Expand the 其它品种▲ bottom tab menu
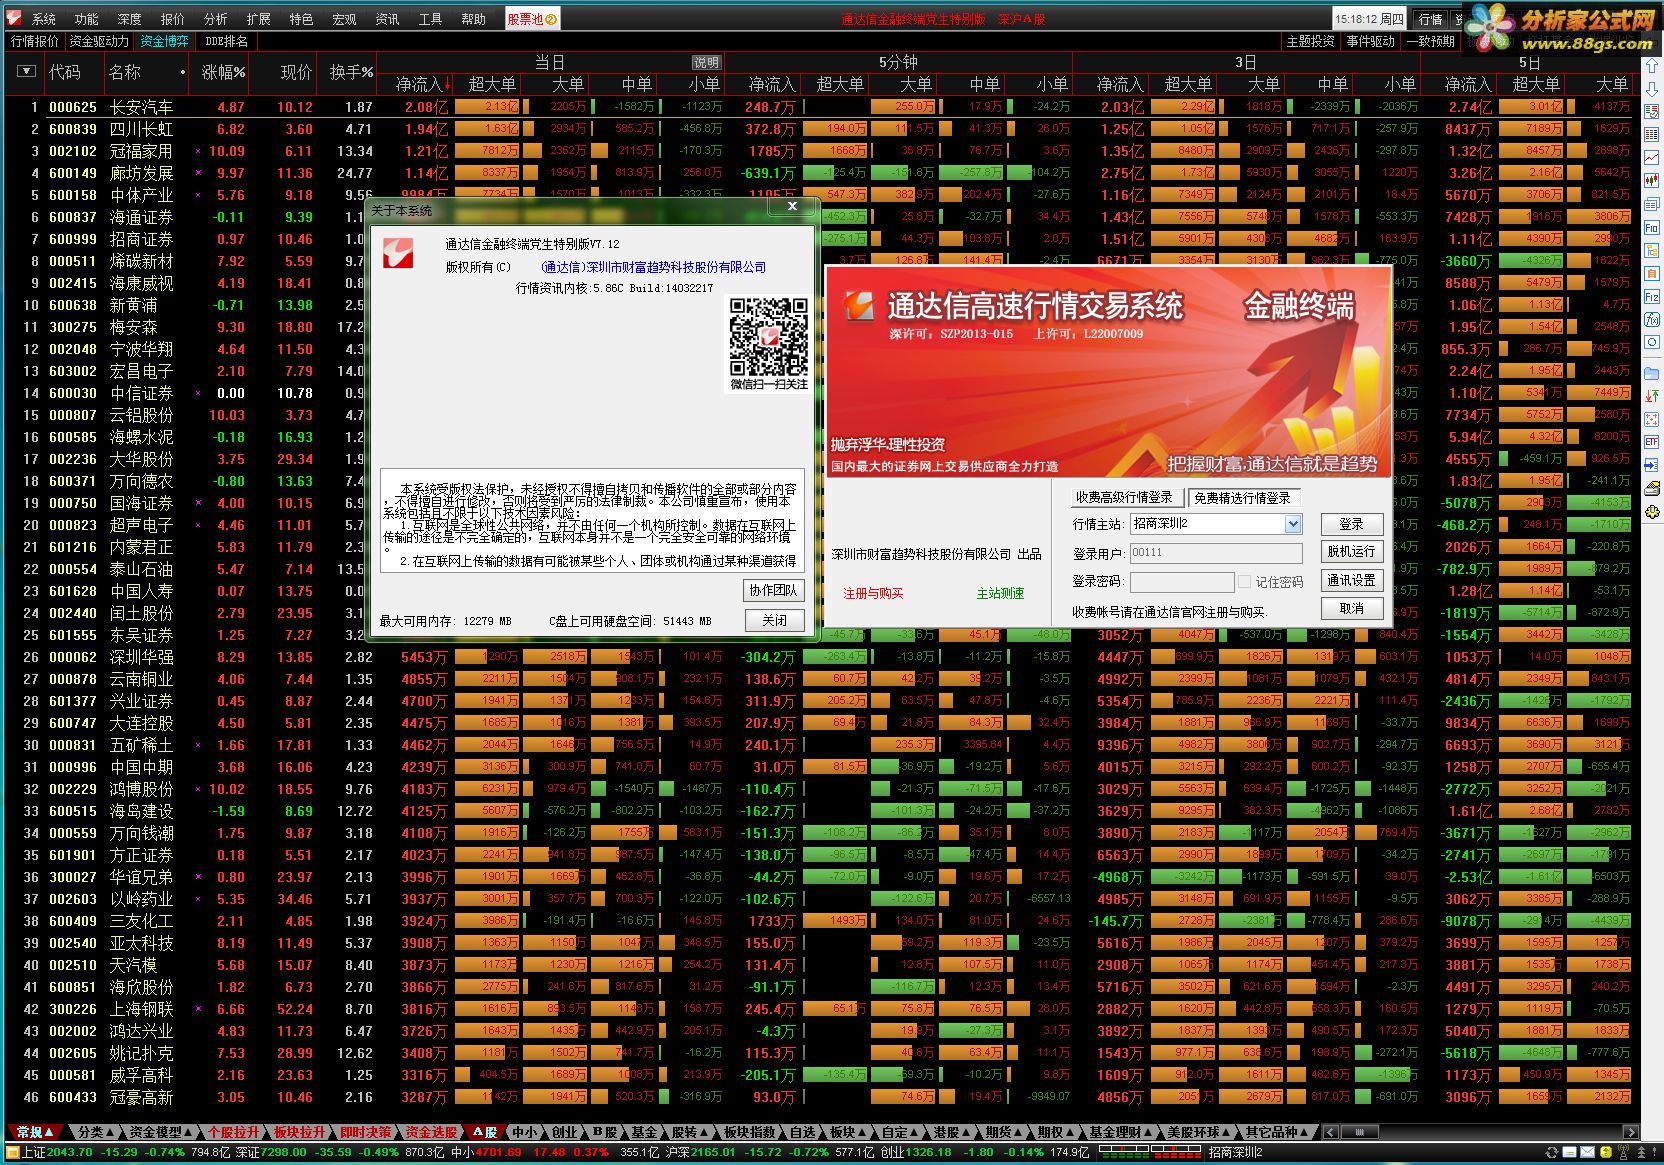 tap(1275, 1132)
